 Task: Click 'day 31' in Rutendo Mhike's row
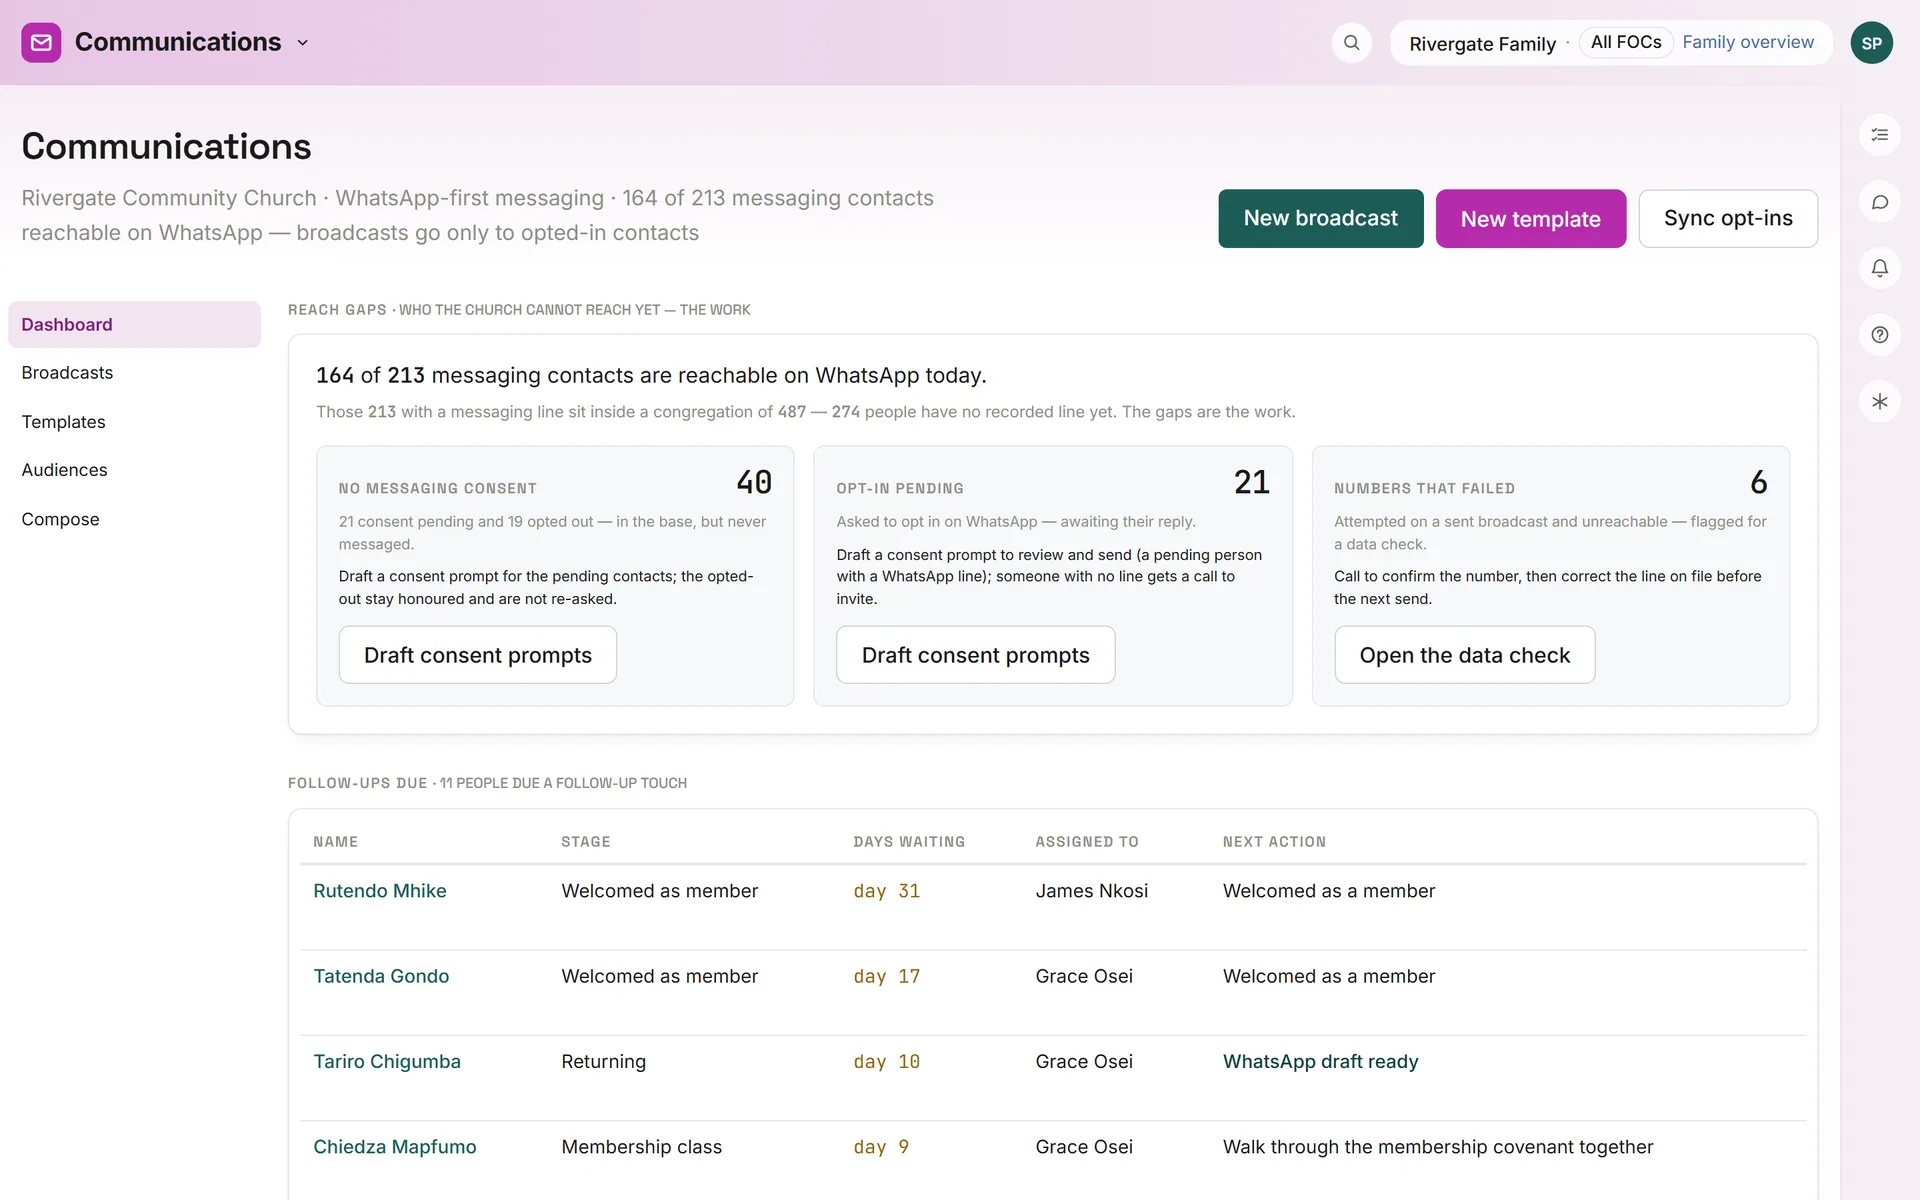[x=886, y=891]
